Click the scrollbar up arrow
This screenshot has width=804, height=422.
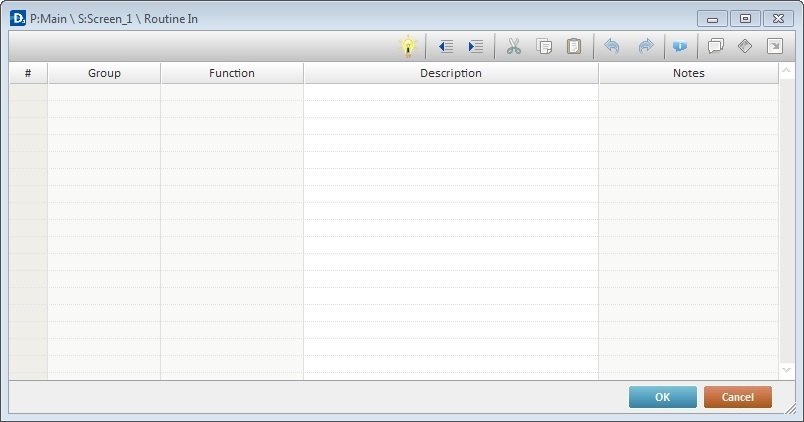(786, 70)
